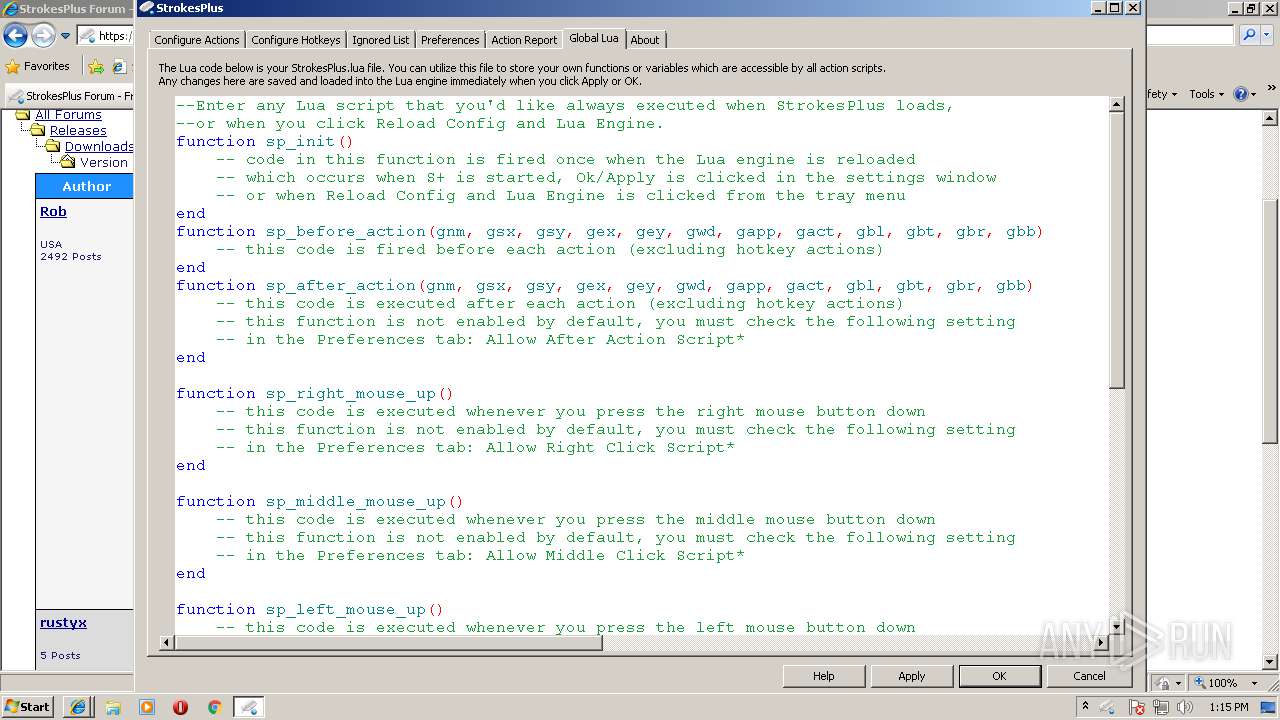Screen dimensions: 1280x720
Task: Open the Configure Hotkeys tab
Action: coord(296,40)
